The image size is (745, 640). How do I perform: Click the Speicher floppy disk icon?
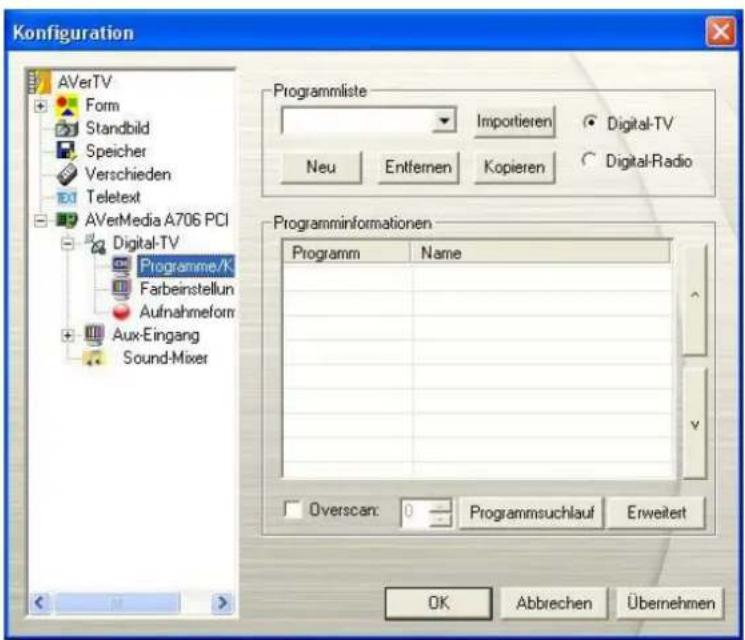(67, 151)
